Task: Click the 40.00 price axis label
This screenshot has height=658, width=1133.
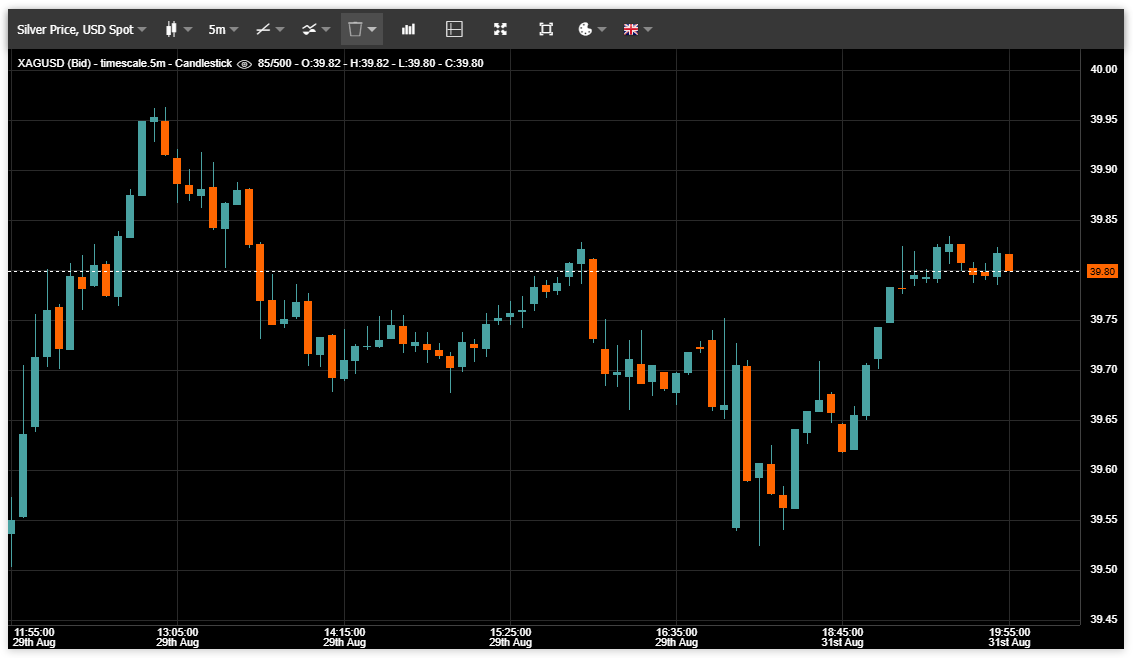Action: (x=1103, y=69)
